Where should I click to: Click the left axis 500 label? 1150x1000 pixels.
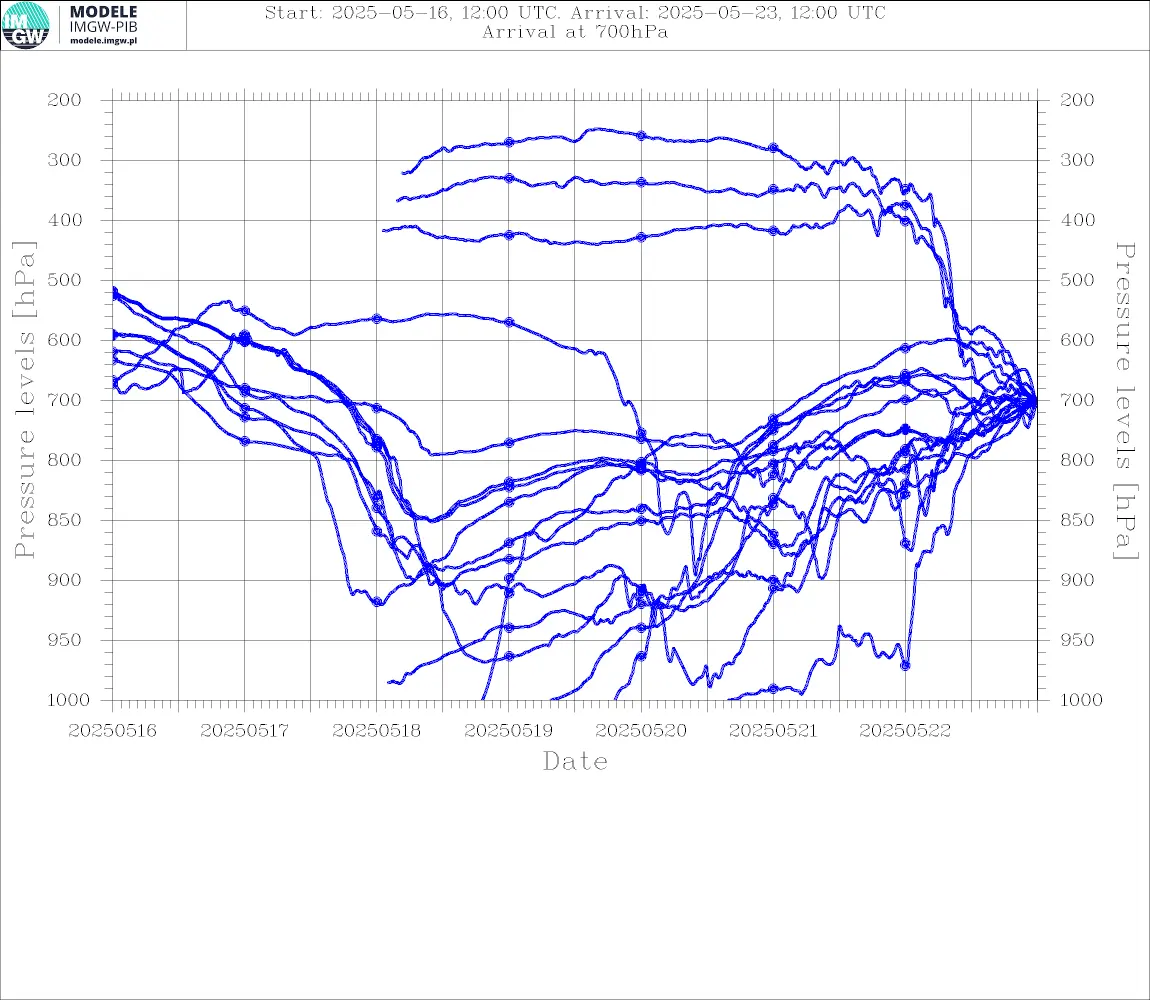65,280
